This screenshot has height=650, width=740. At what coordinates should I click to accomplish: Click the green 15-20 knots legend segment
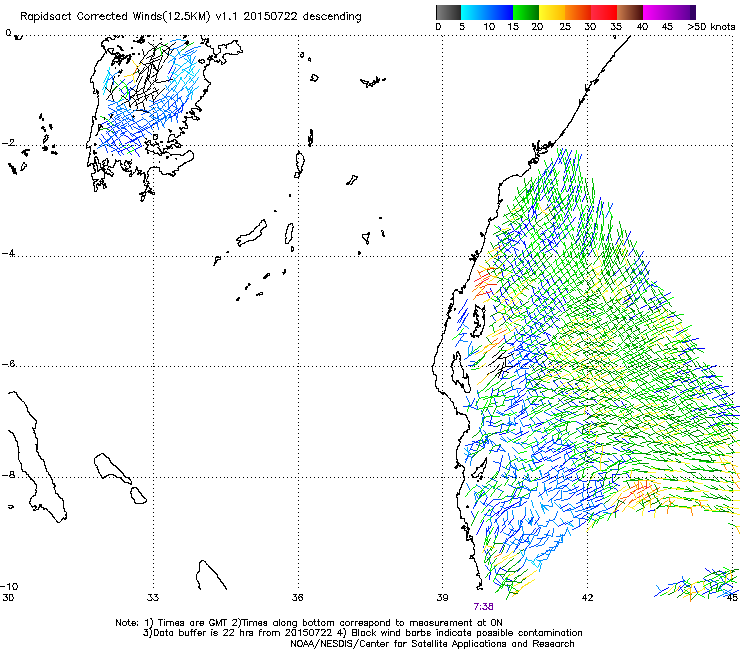[x=526, y=12]
